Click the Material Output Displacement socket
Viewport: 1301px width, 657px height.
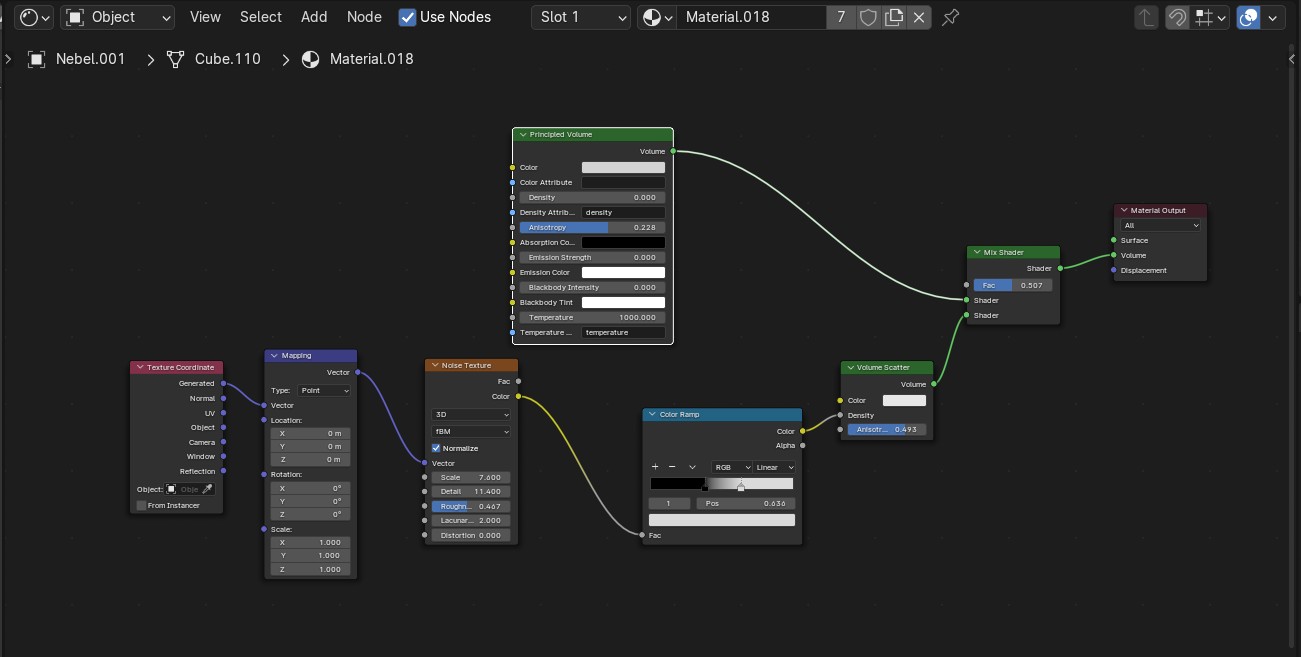[1114, 270]
